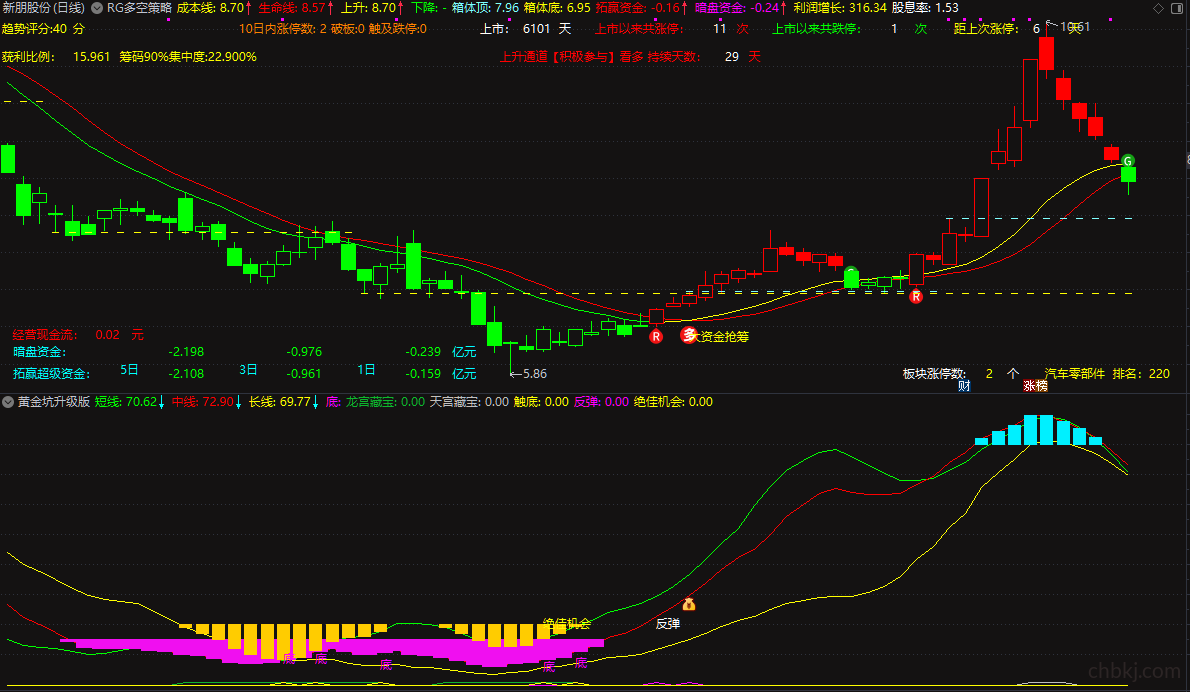Click the 财 label at chart bottom

click(x=964, y=386)
